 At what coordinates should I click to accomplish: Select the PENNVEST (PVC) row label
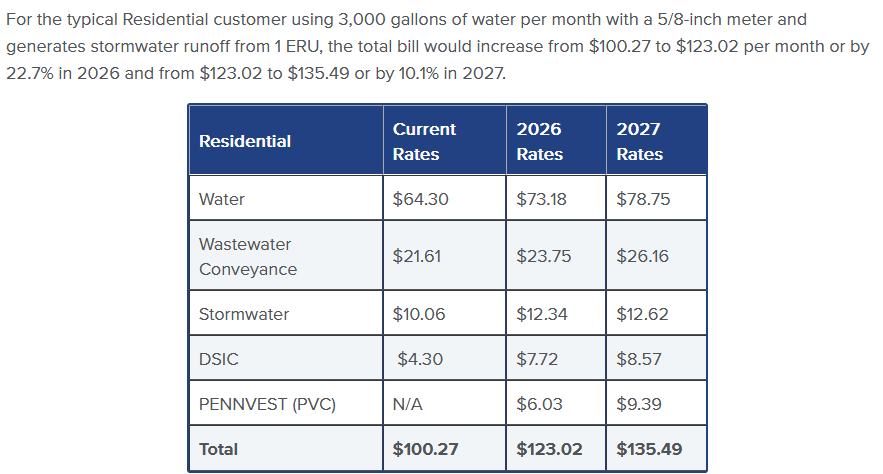click(x=267, y=404)
